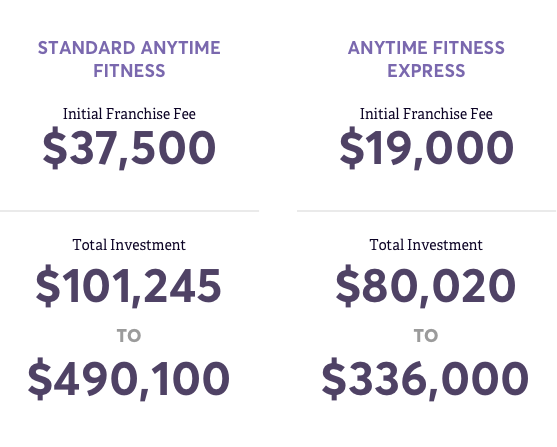
Task: Click the divider line under $37,500
Action: point(129,211)
